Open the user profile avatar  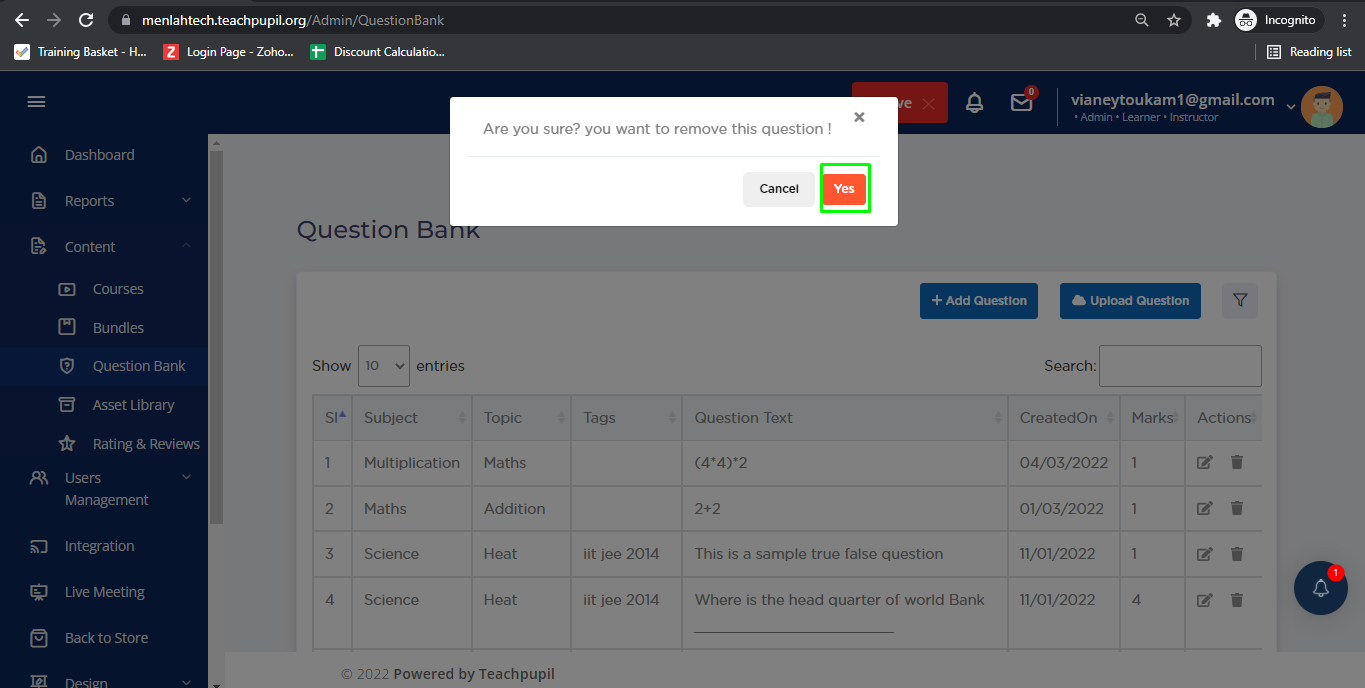tap(1321, 107)
